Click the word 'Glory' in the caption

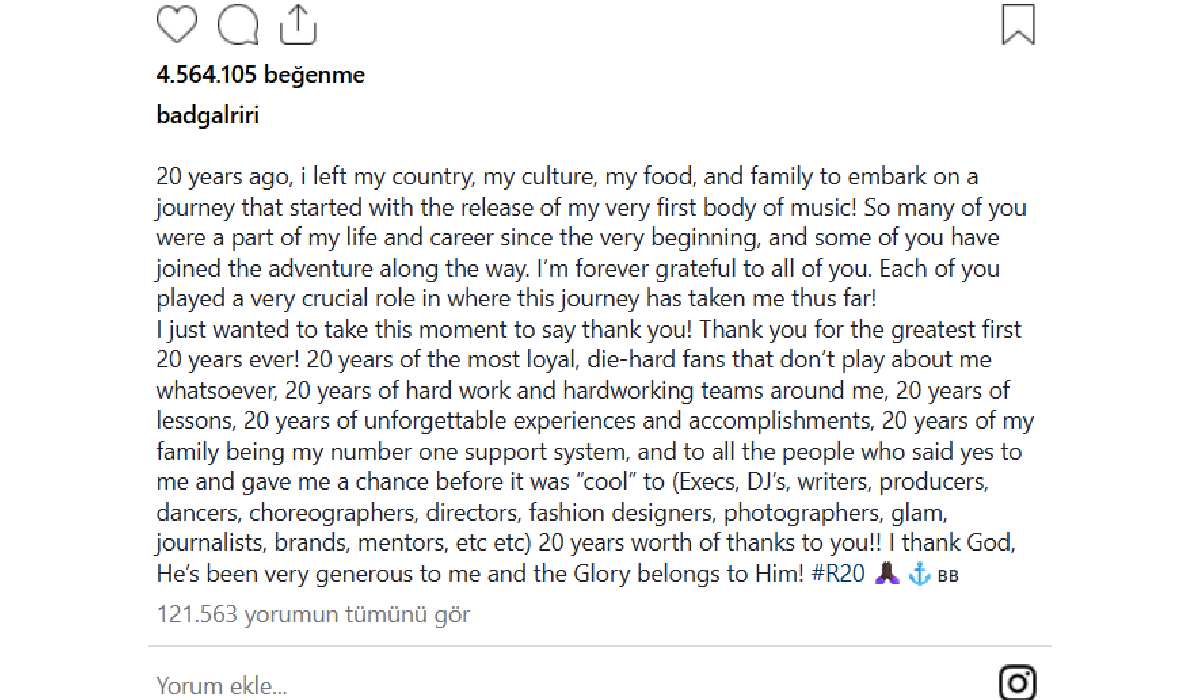(x=628, y=575)
